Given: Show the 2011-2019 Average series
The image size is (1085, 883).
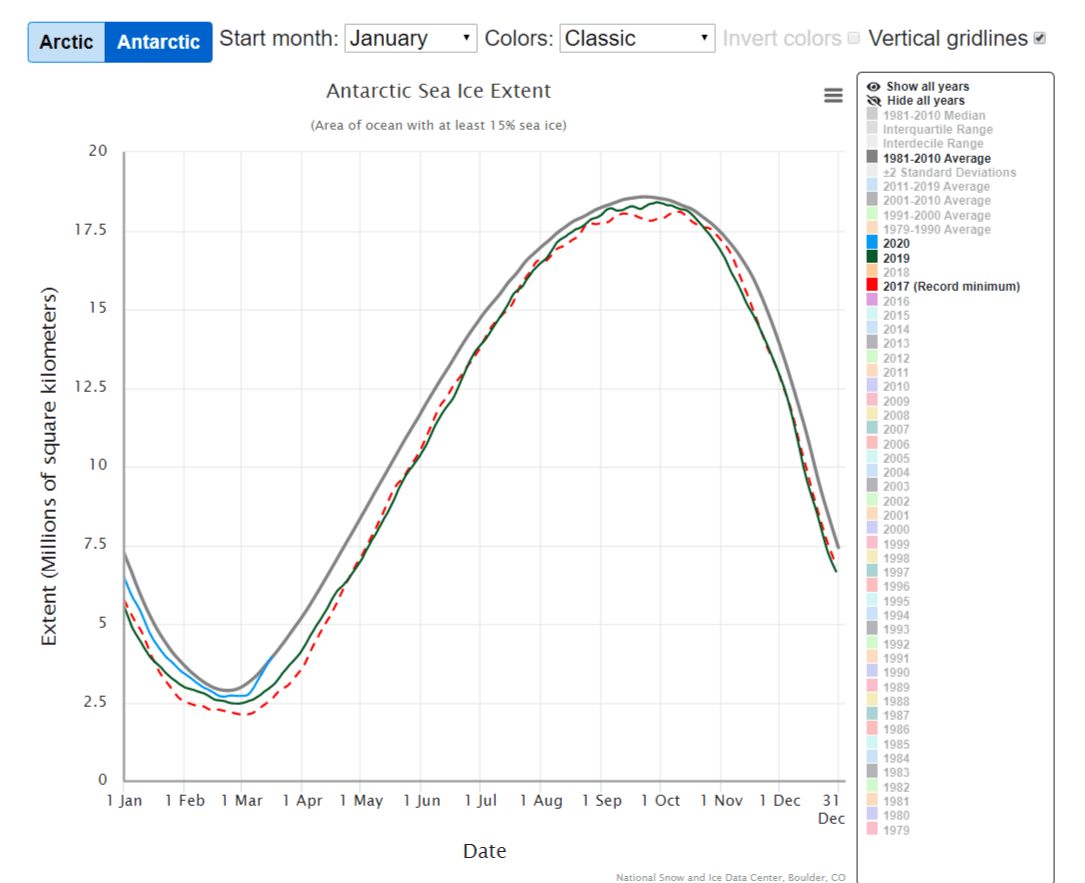Looking at the screenshot, I should tap(936, 187).
